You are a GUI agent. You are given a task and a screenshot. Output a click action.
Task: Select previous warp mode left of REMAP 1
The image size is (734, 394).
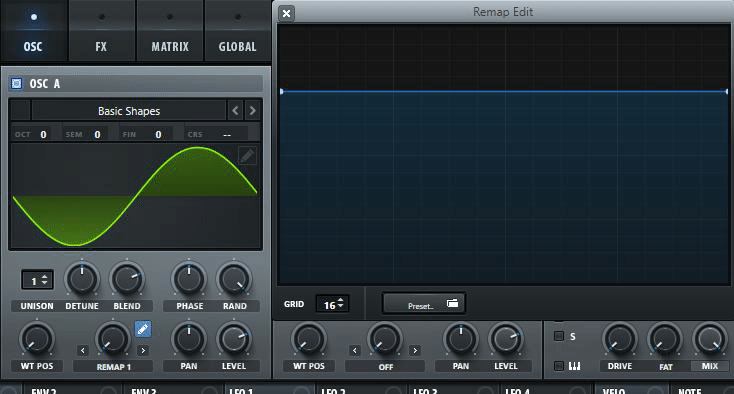coord(83,350)
